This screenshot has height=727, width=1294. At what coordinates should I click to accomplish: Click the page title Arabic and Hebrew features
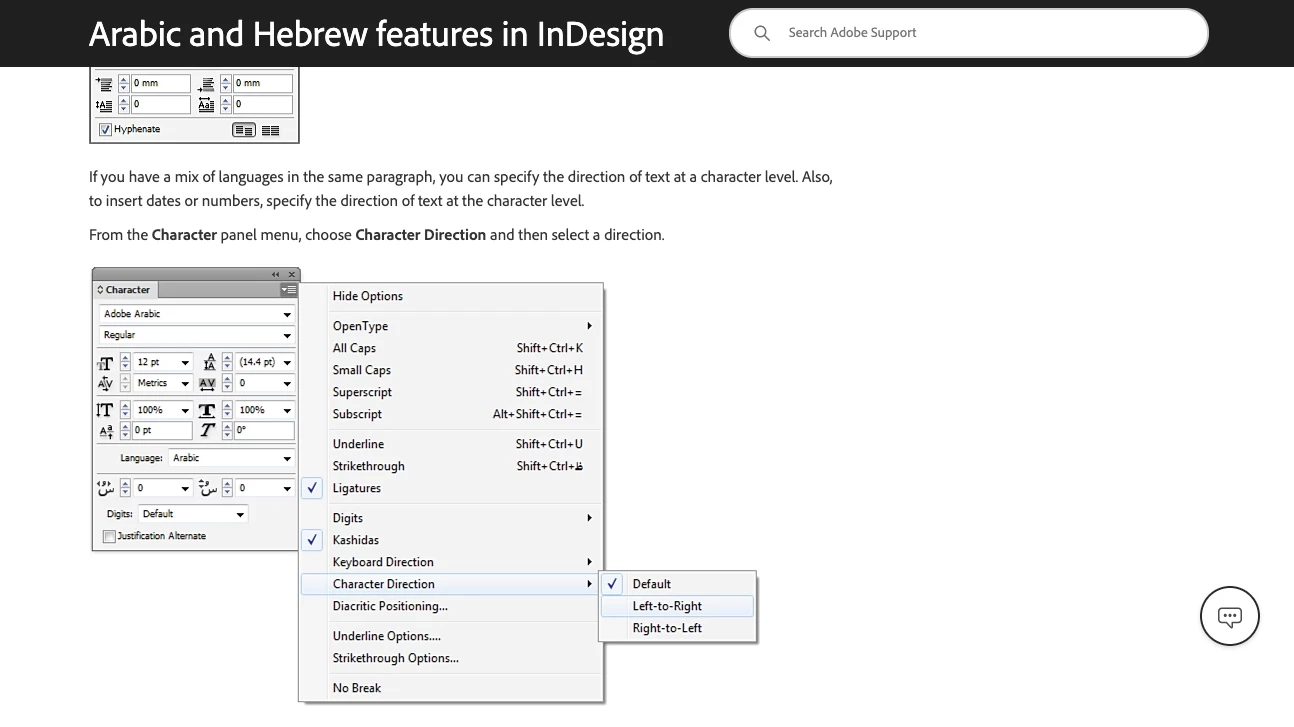pos(376,33)
